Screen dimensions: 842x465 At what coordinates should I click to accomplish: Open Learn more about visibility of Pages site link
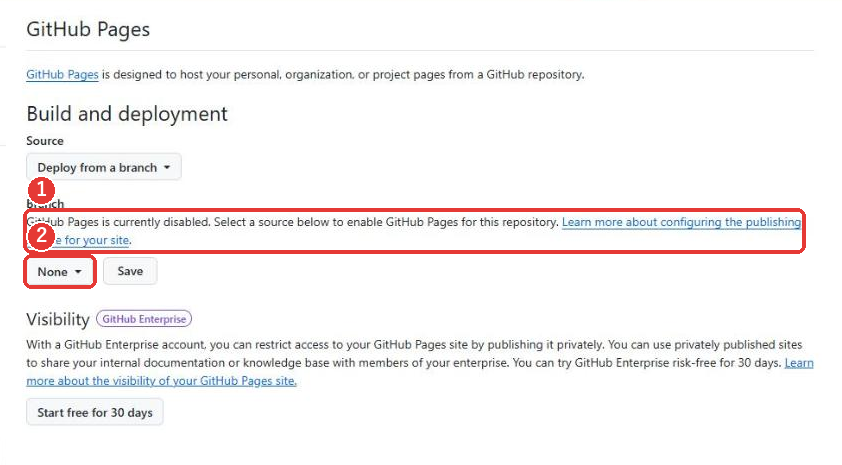[161, 381]
